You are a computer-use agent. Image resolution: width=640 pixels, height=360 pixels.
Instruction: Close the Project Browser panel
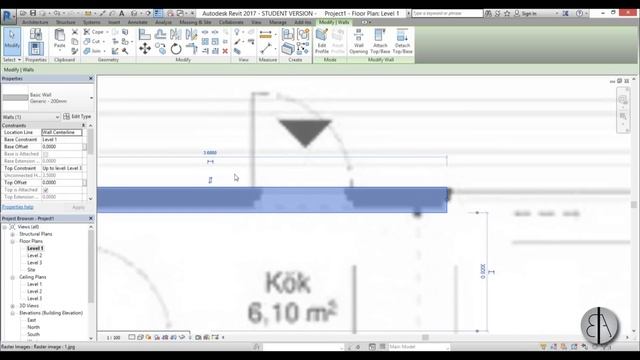(x=91, y=218)
